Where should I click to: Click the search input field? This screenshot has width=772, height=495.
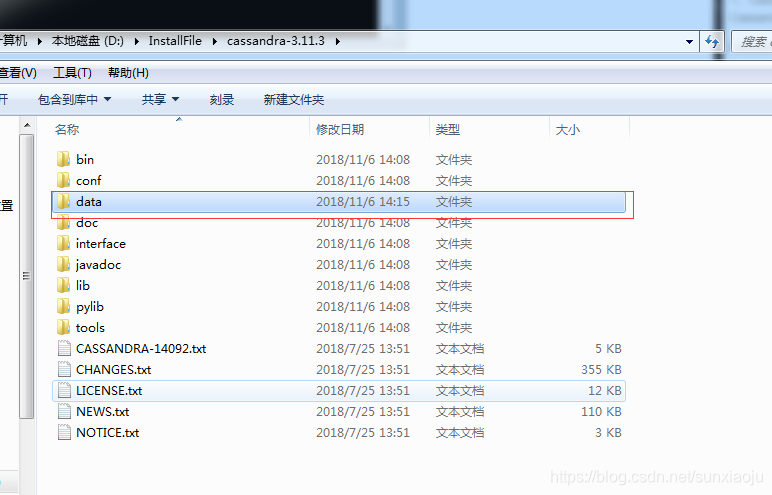click(752, 42)
